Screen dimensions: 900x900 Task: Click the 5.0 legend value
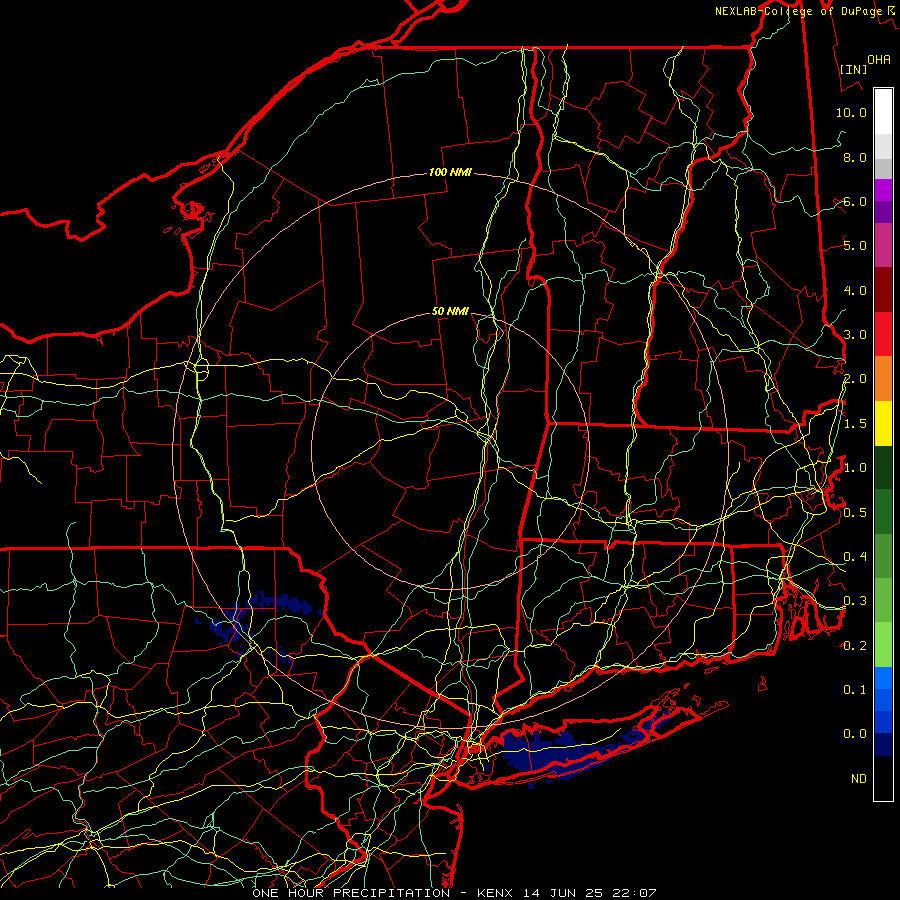[x=855, y=246]
